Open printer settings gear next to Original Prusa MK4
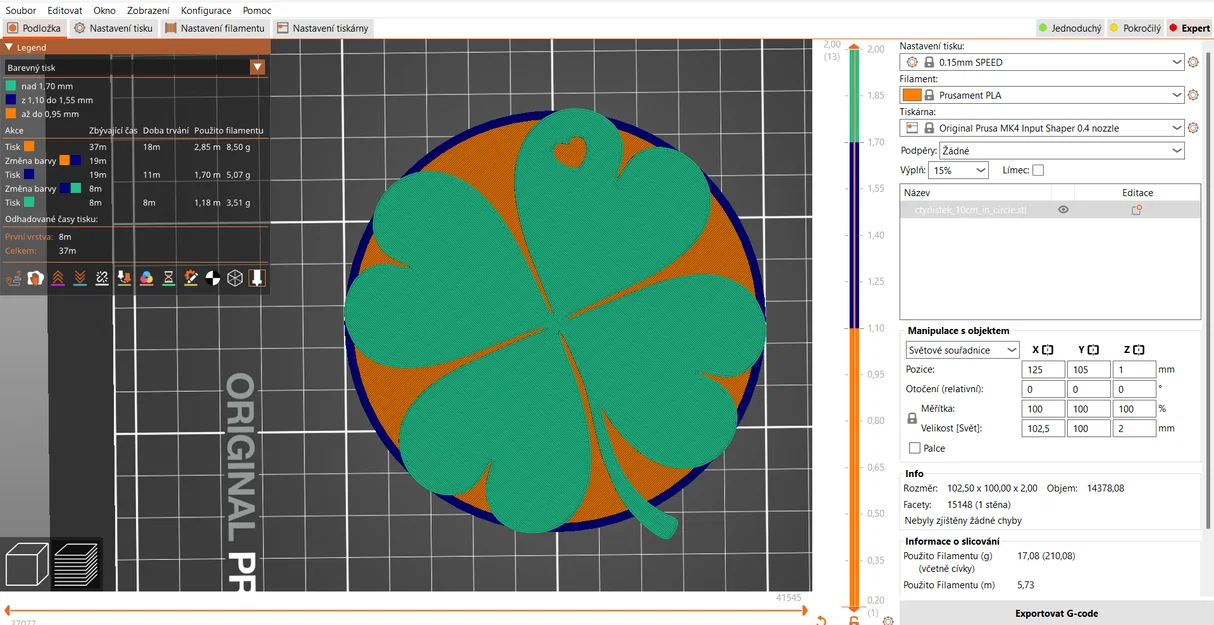Screen dimensions: 1214x625 point(1193,128)
